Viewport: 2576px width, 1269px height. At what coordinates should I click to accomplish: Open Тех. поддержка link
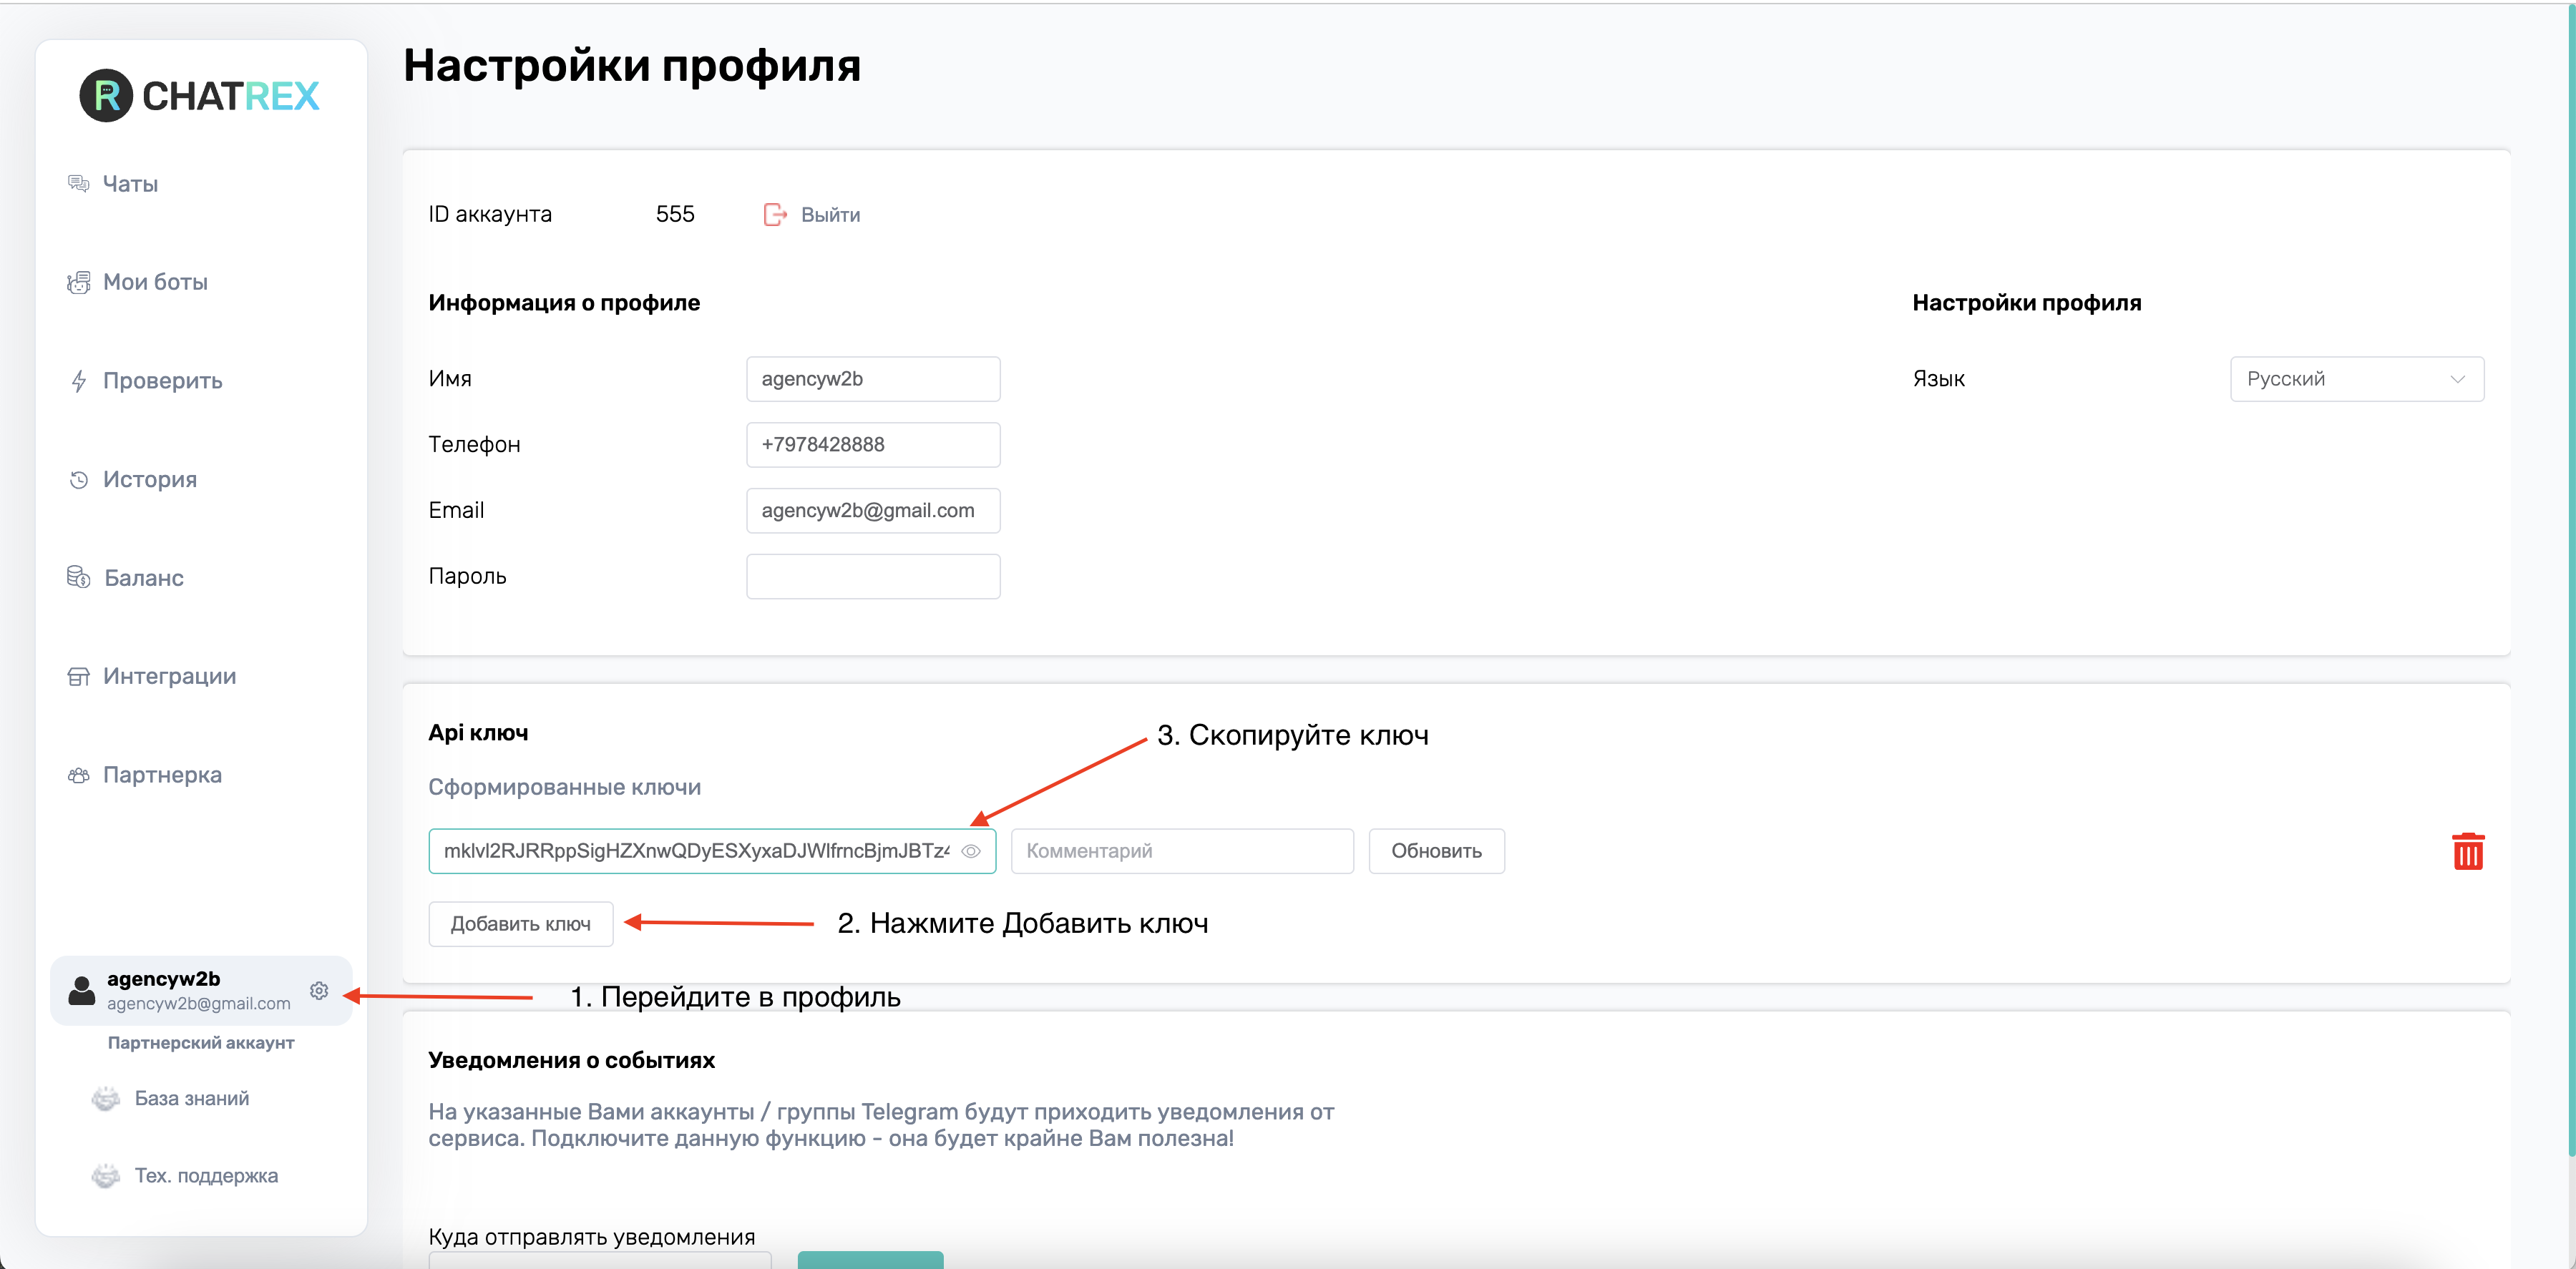[206, 1176]
